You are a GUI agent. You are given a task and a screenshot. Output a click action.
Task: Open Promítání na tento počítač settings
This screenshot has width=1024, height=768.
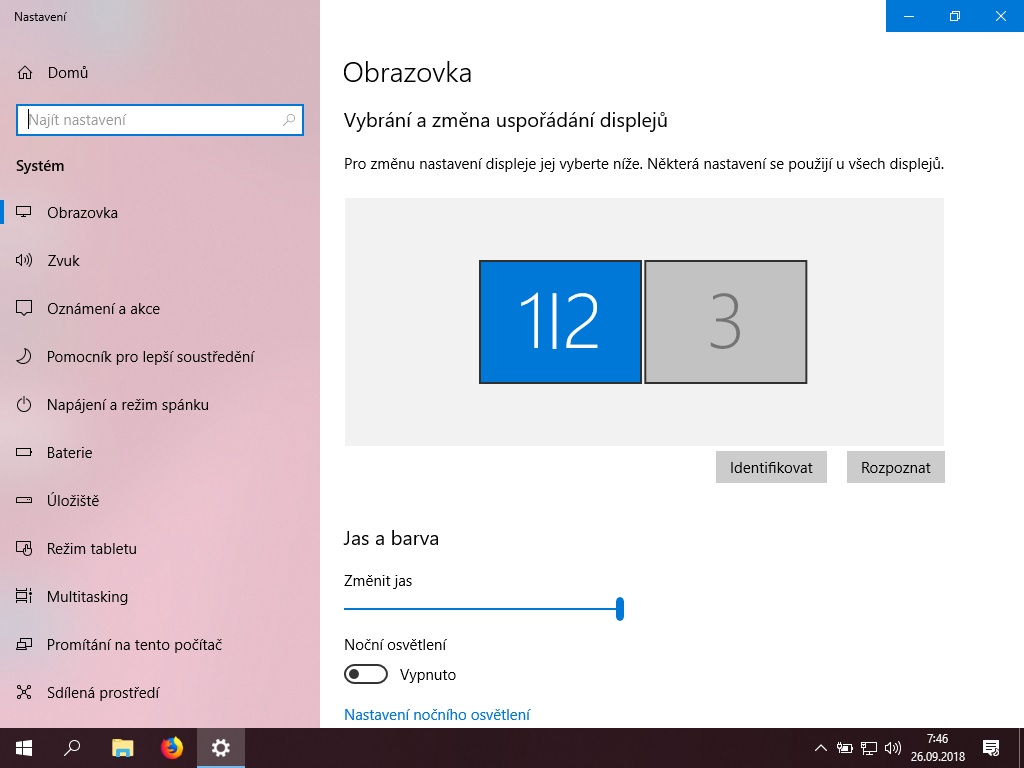pyautogui.click(x=134, y=645)
